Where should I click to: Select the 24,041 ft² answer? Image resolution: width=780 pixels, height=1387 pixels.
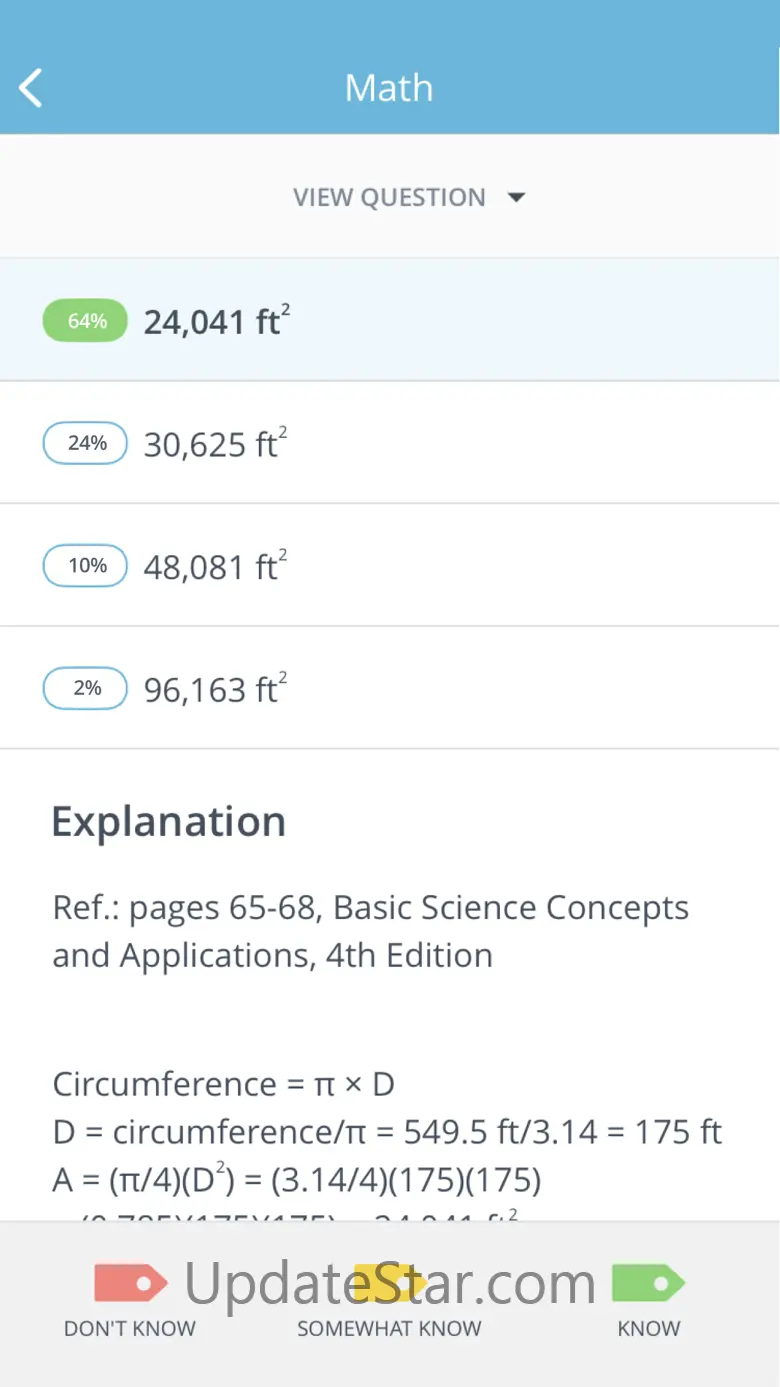point(217,321)
